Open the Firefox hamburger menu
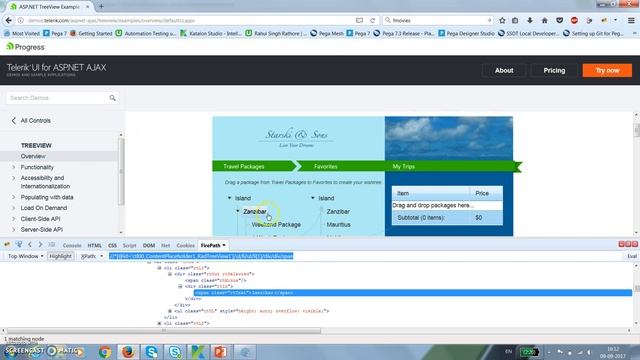The width and height of the screenshot is (640, 360). coord(631,20)
